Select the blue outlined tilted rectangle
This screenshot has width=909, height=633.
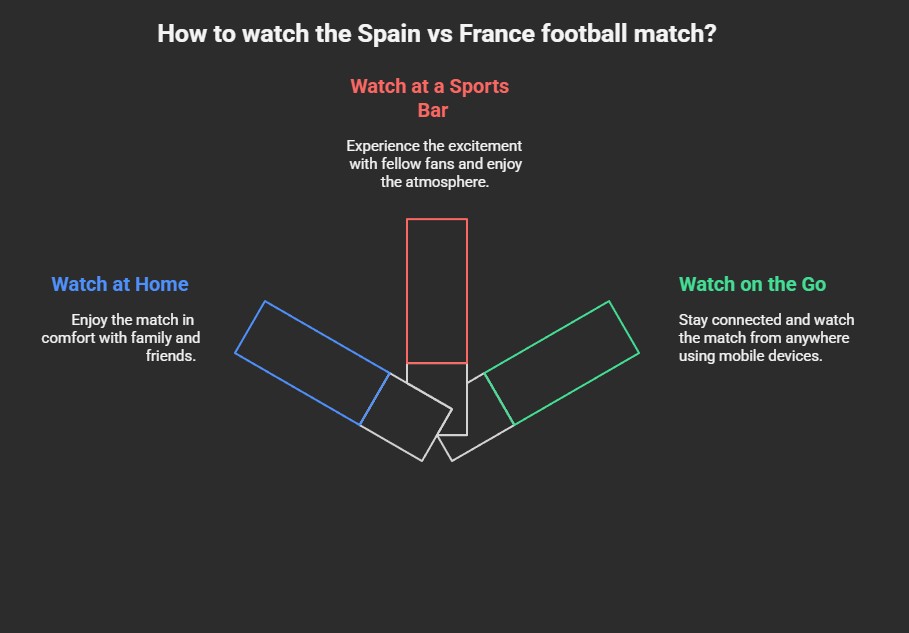click(312, 363)
